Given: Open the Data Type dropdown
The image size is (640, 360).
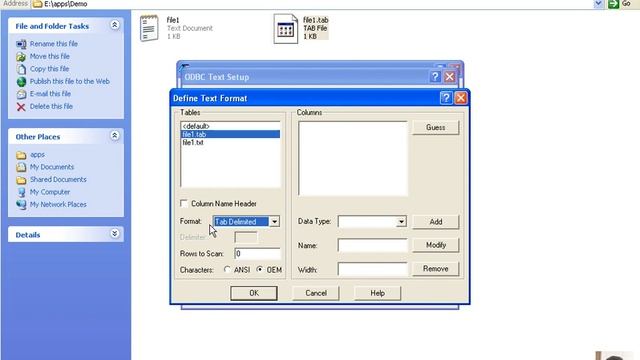Looking at the screenshot, I should pos(401,222).
